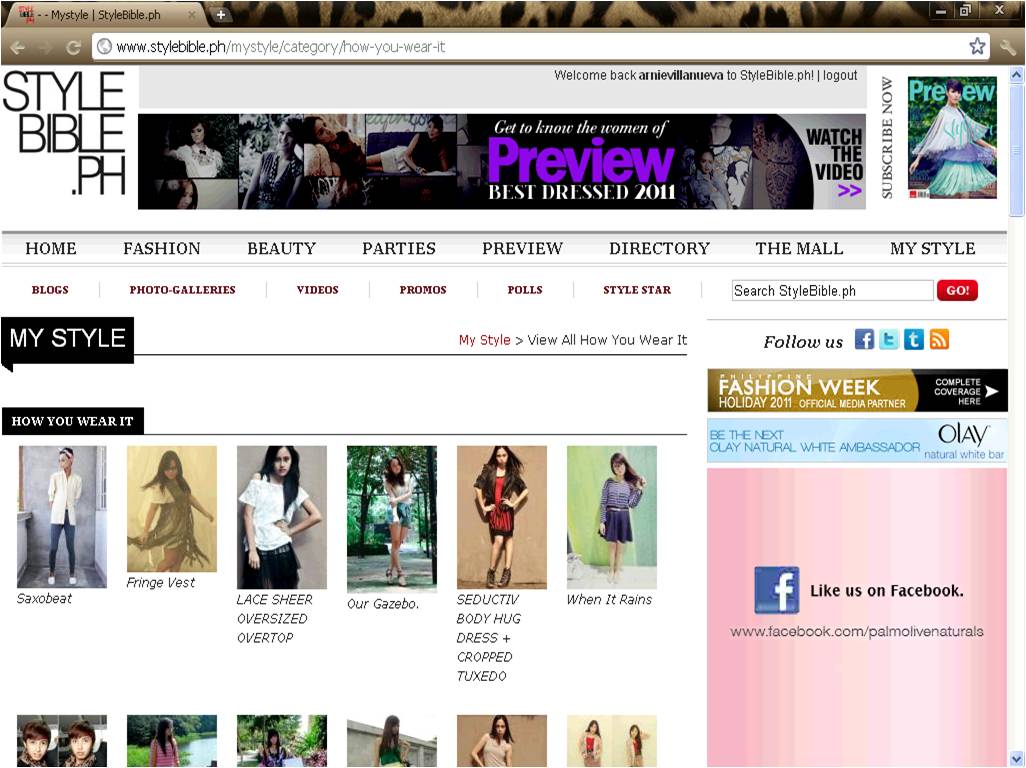This screenshot has height=768, width=1026.
Task: Open the Tumblr follow icon
Action: (x=914, y=340)
